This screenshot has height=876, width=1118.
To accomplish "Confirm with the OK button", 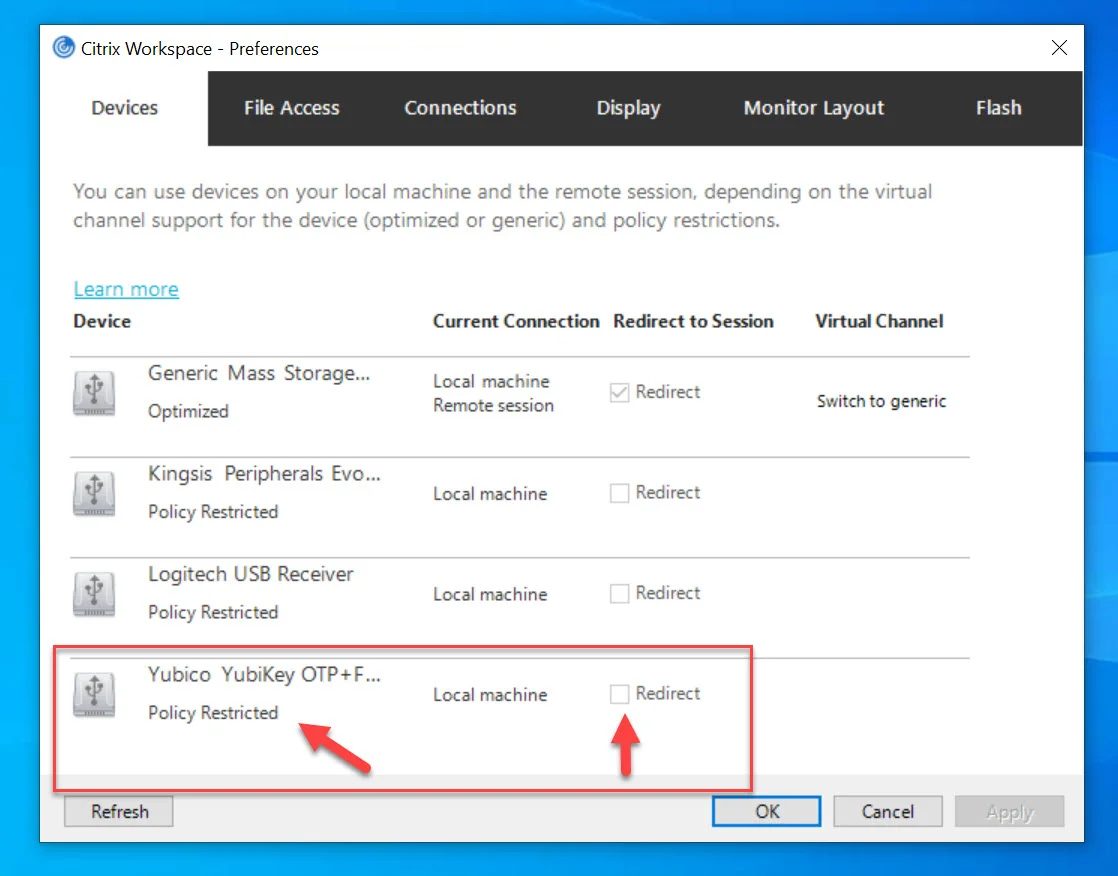I will coord(766,812).
